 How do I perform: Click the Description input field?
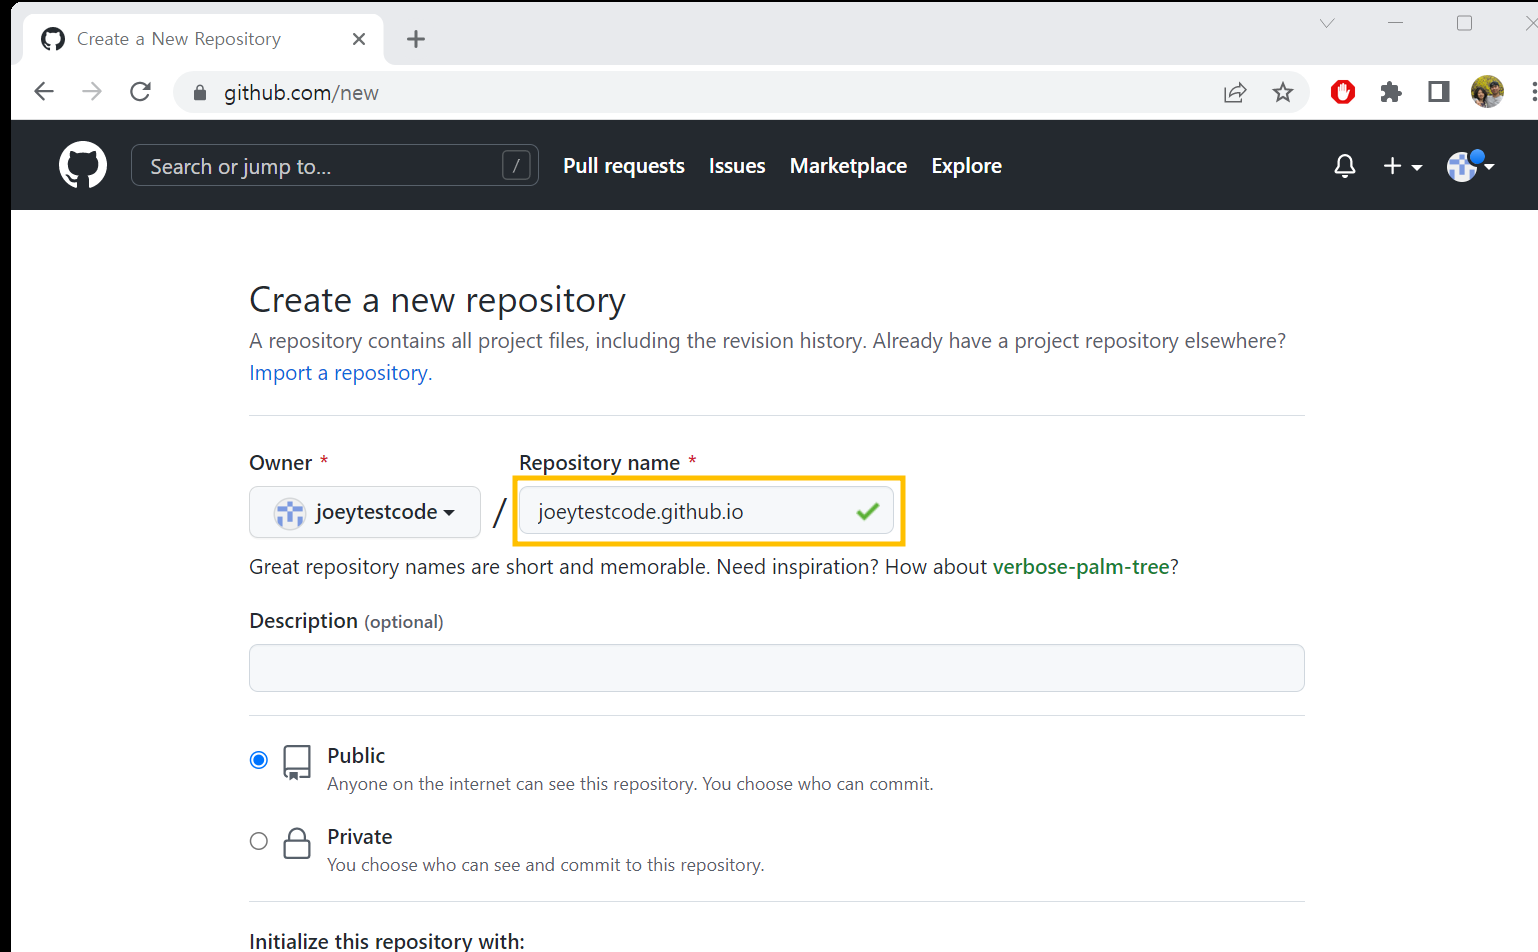(777, 668)
